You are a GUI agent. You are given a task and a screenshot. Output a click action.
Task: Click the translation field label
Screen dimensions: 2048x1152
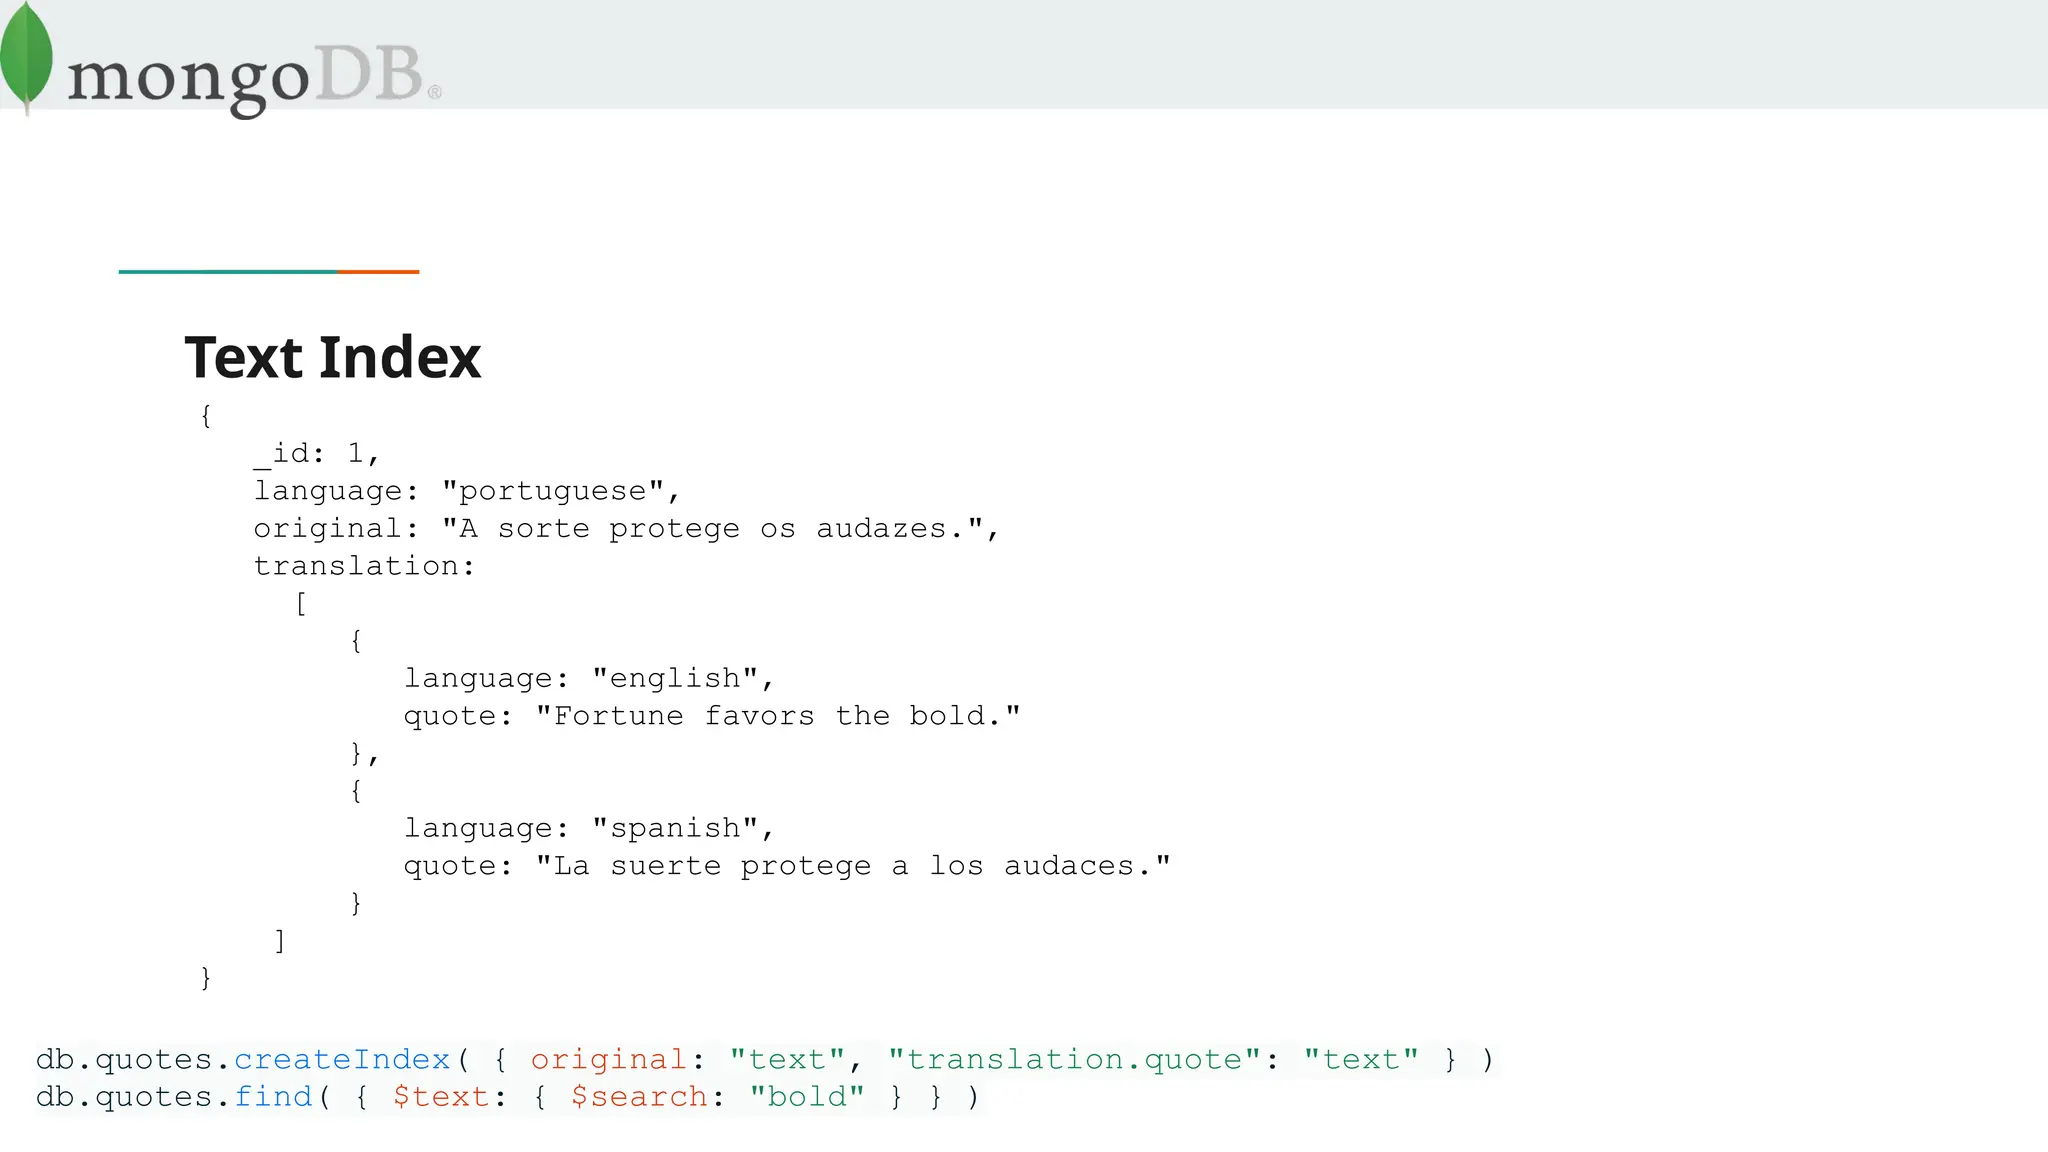pos(364,566)
